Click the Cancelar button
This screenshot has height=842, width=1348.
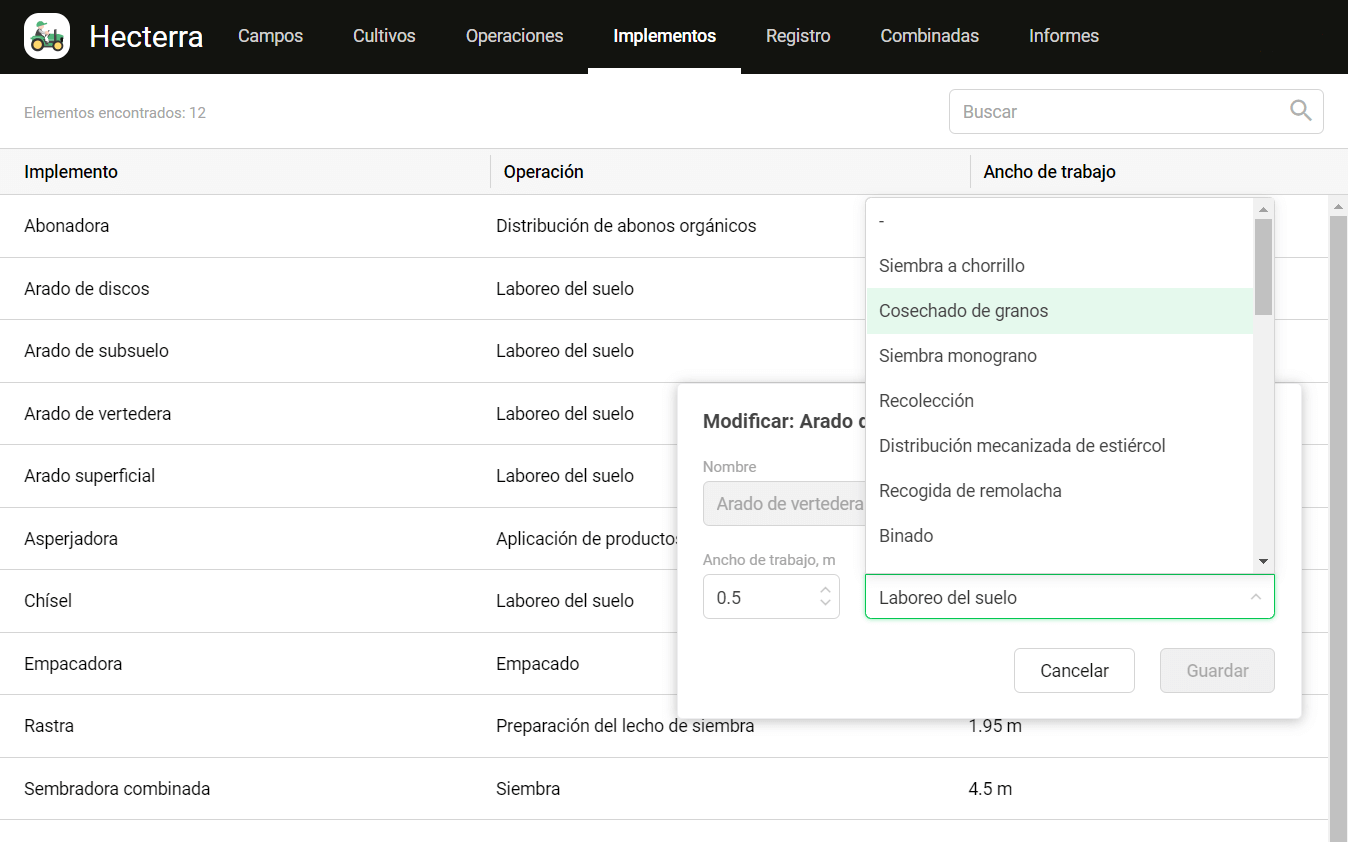point(1074,671)
